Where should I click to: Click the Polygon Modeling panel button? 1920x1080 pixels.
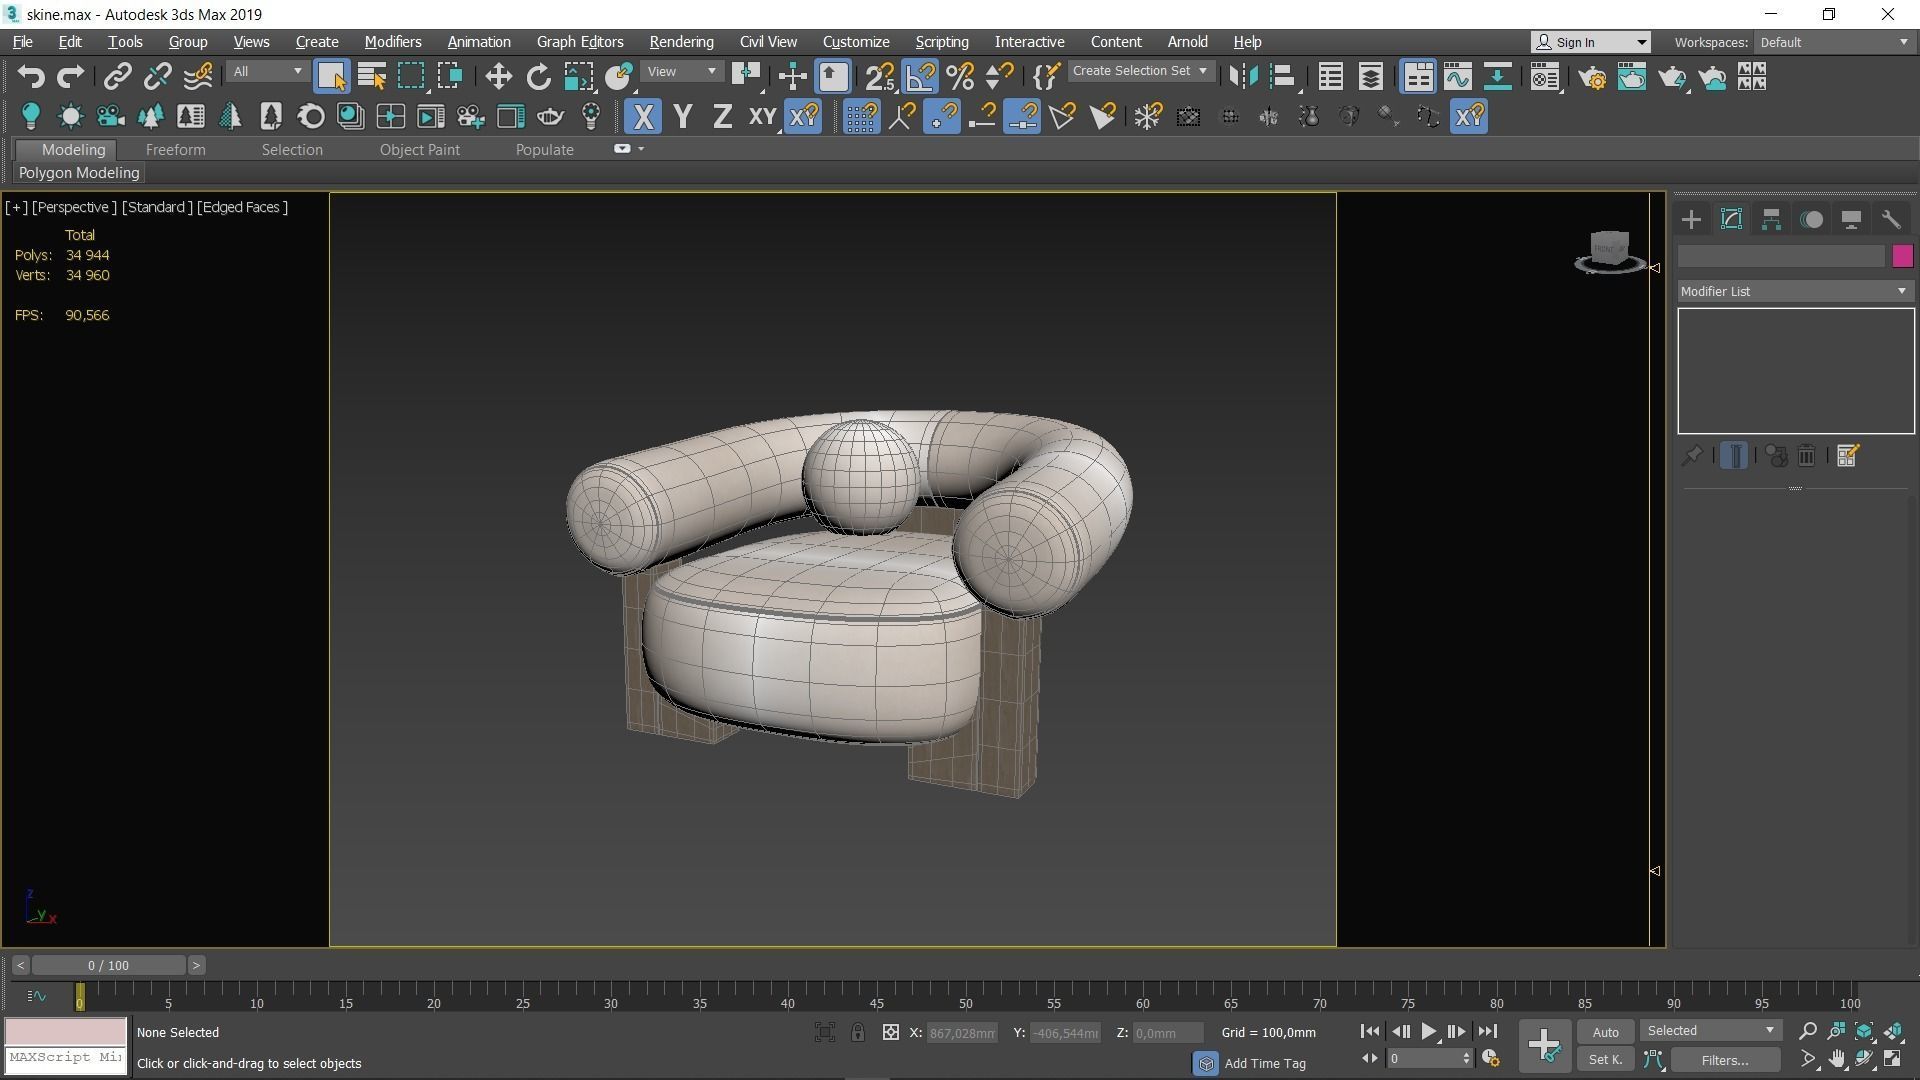[79, 173]
